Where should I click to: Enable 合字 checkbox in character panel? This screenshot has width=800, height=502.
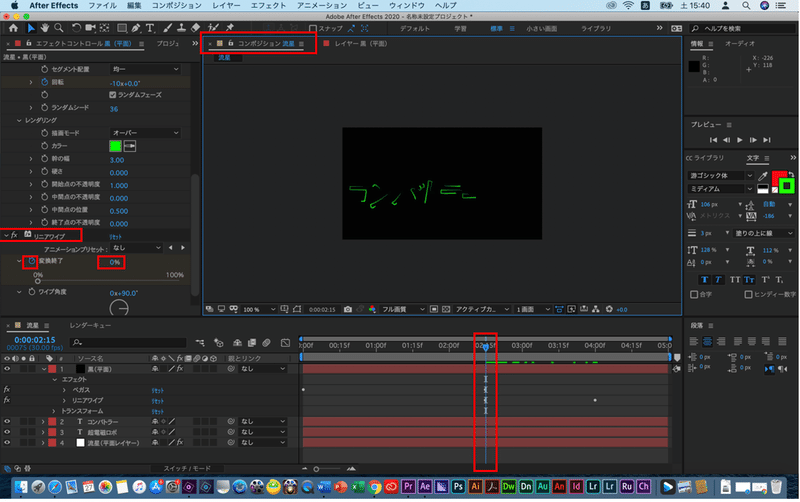tap(694, 294)
